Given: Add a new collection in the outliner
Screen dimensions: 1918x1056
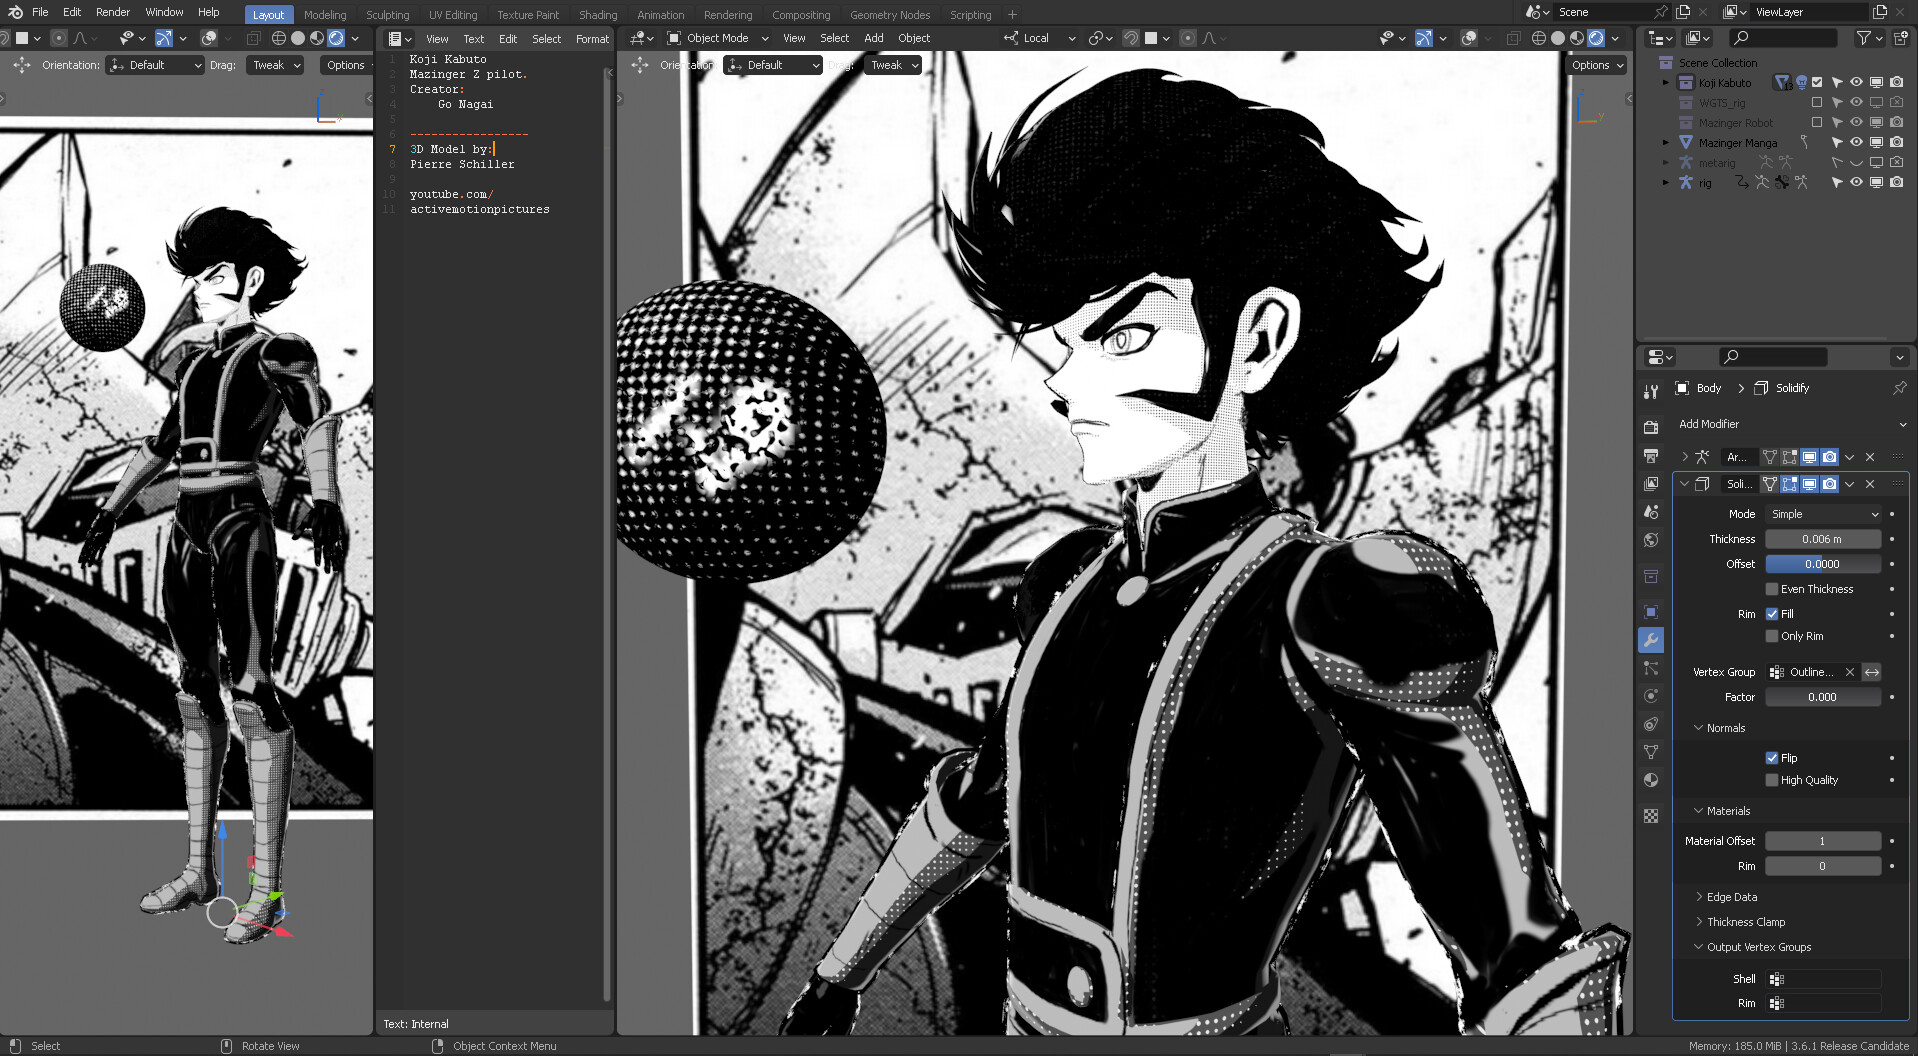Looking at the screenshot, I should (1901, 38).
